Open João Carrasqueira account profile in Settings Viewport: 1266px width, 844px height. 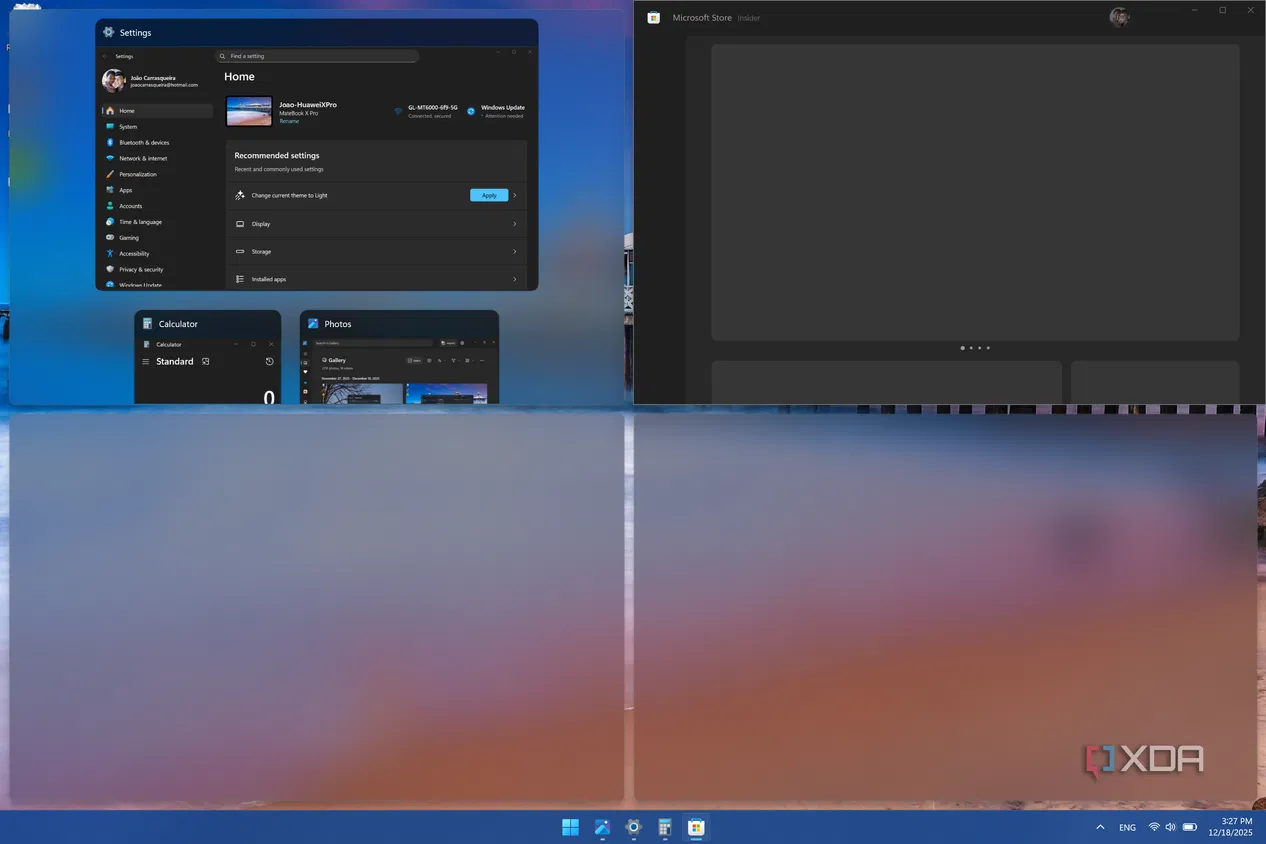(151, 81)
